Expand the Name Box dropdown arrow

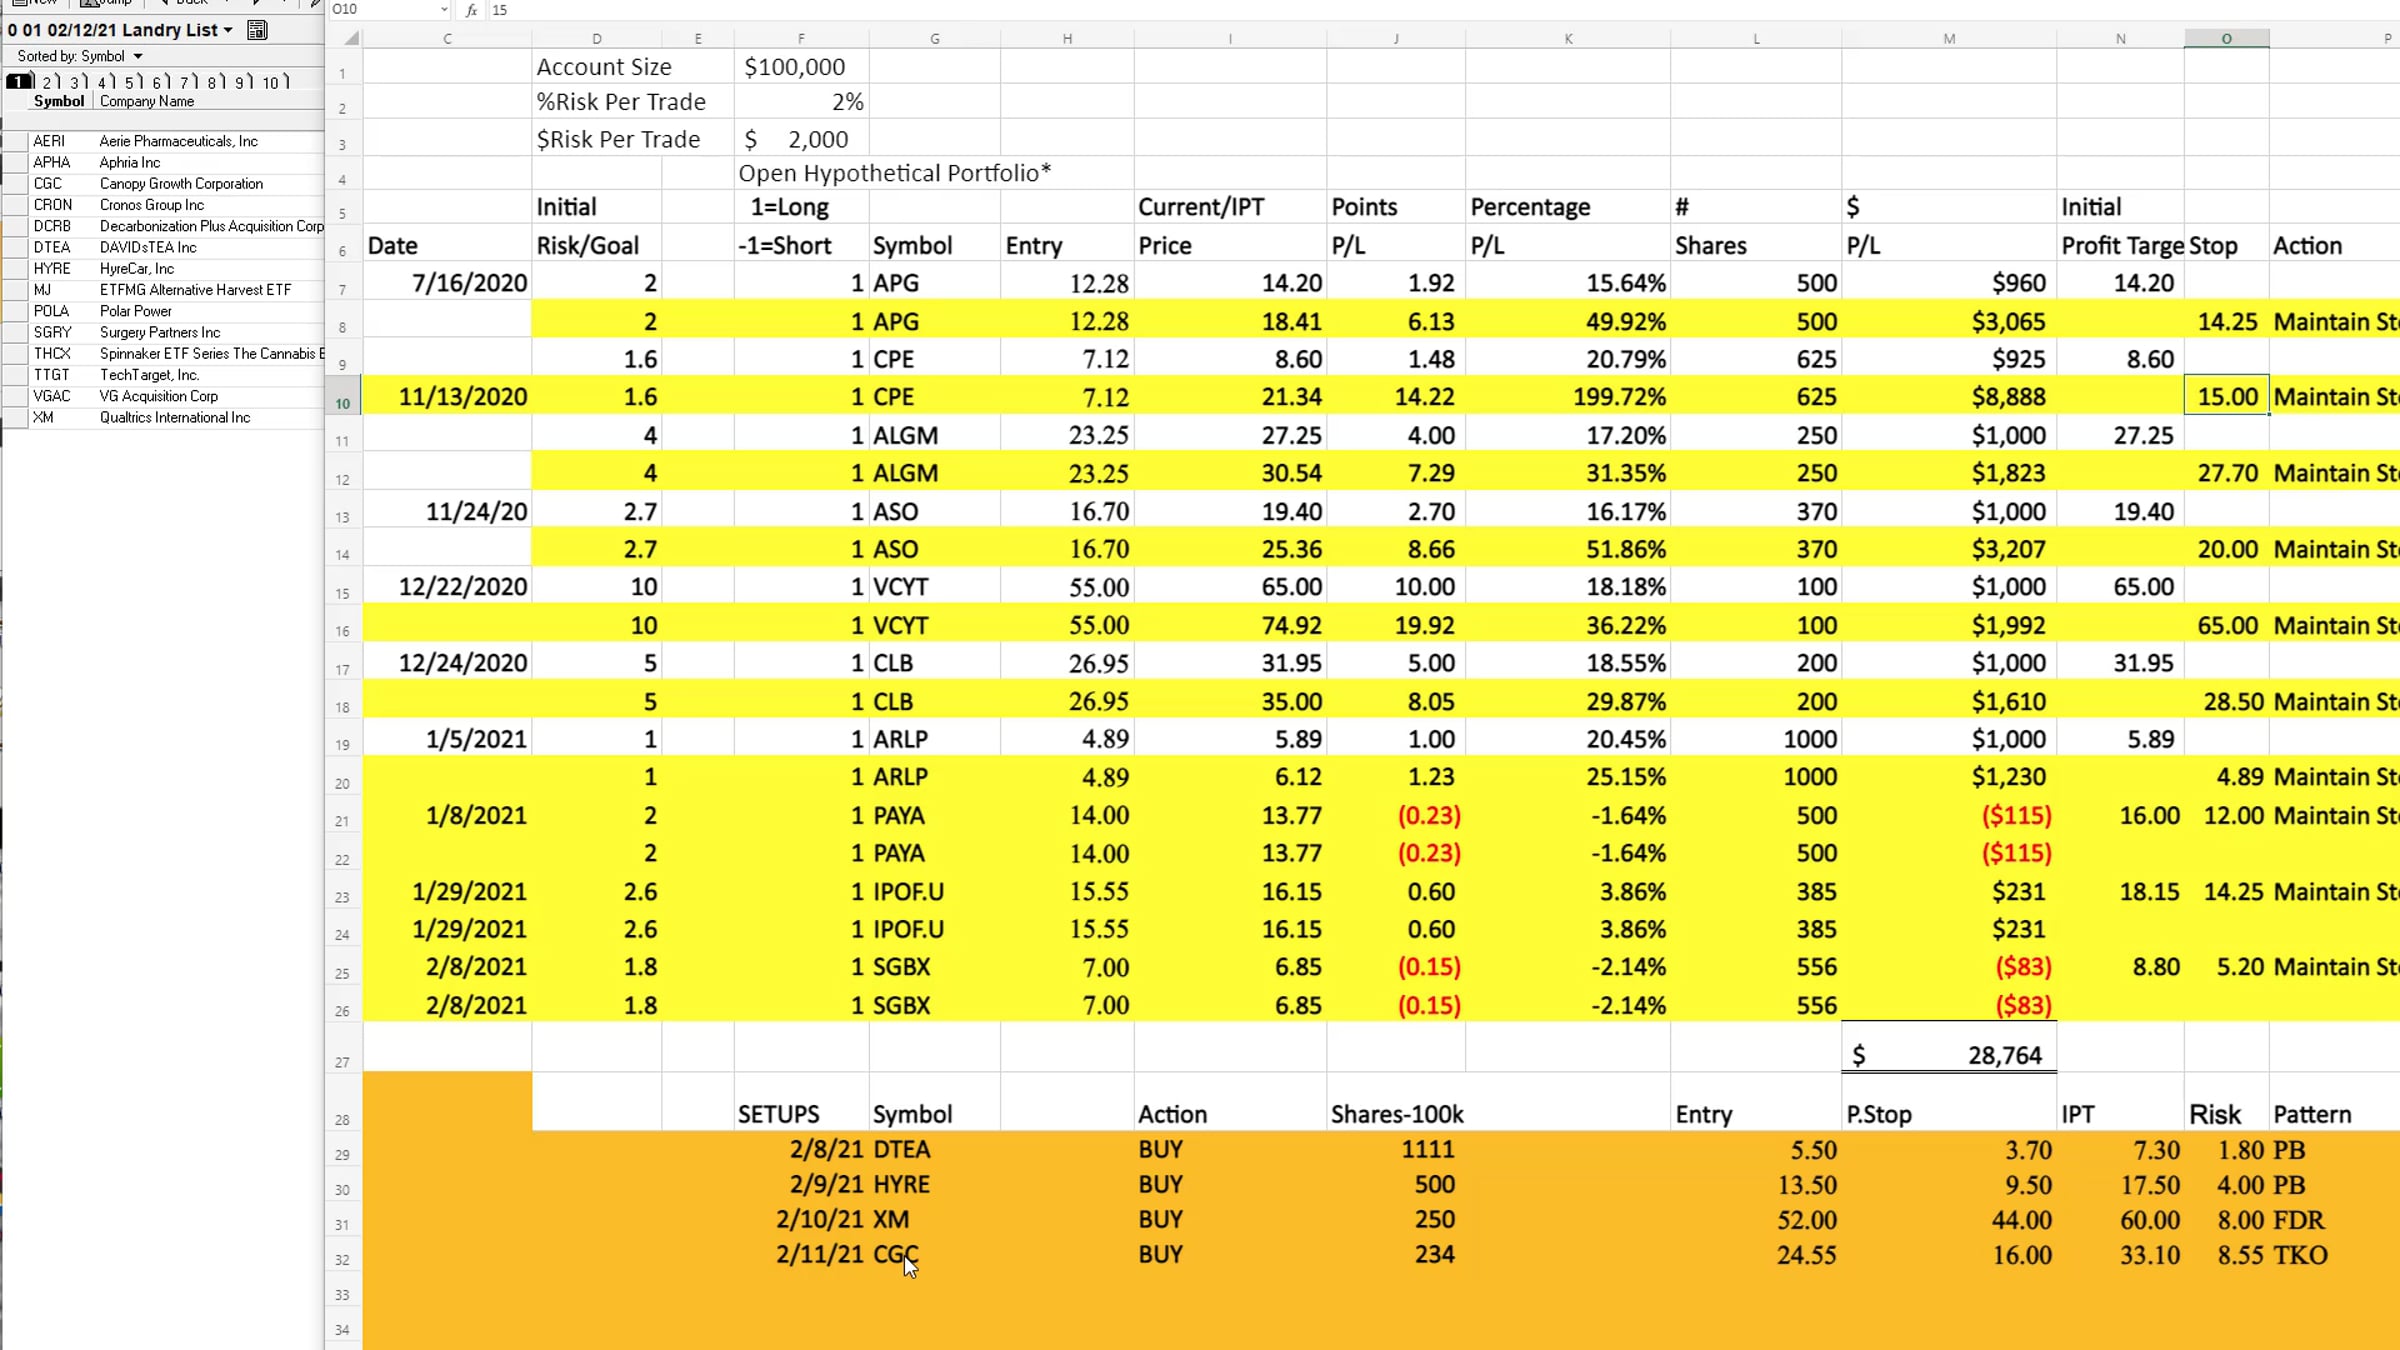tap(444, 10)
